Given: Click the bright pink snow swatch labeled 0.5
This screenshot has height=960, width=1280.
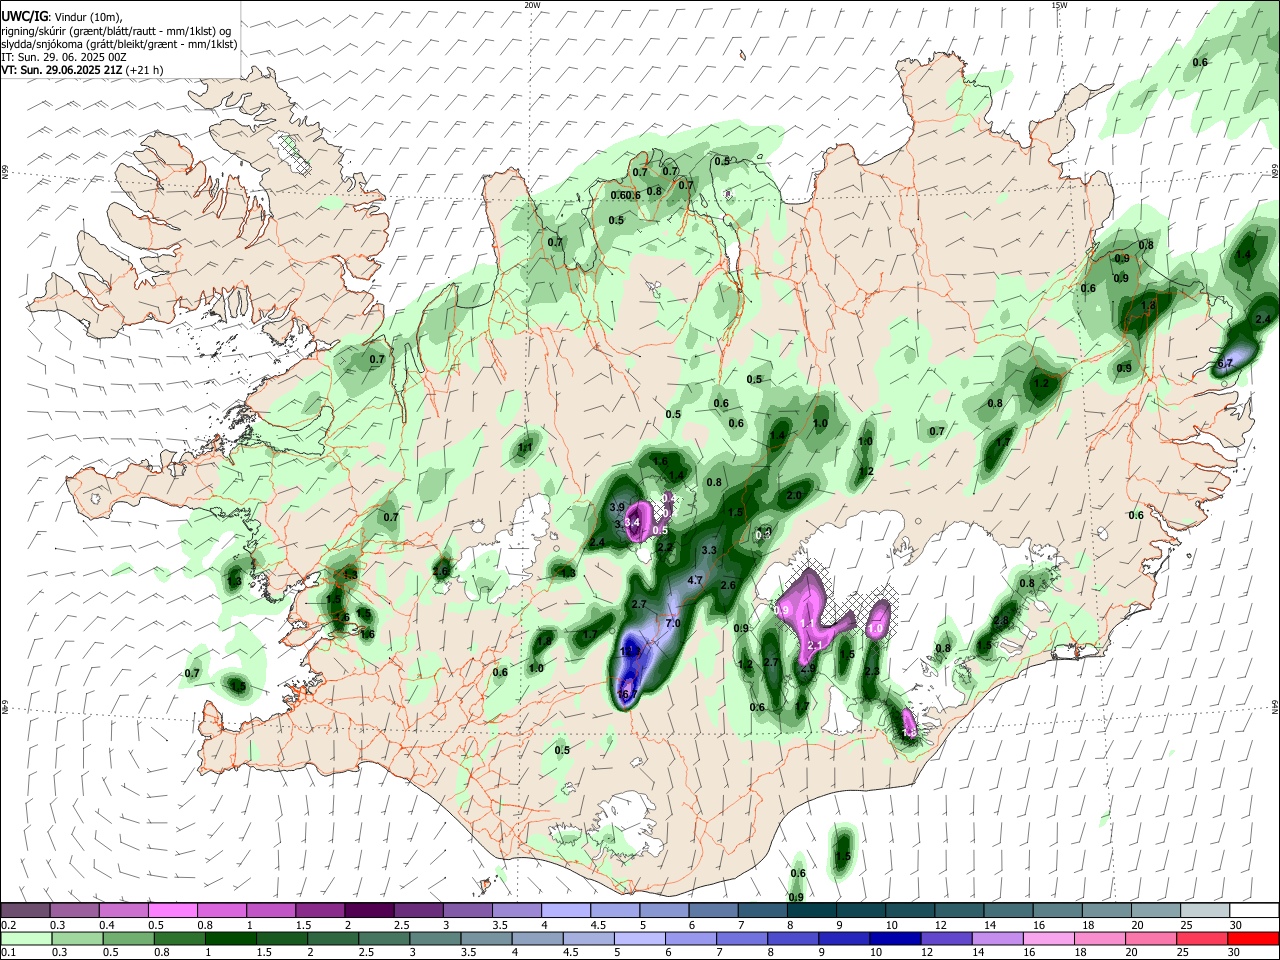Looking at the screenshot, I should (172, 910).
